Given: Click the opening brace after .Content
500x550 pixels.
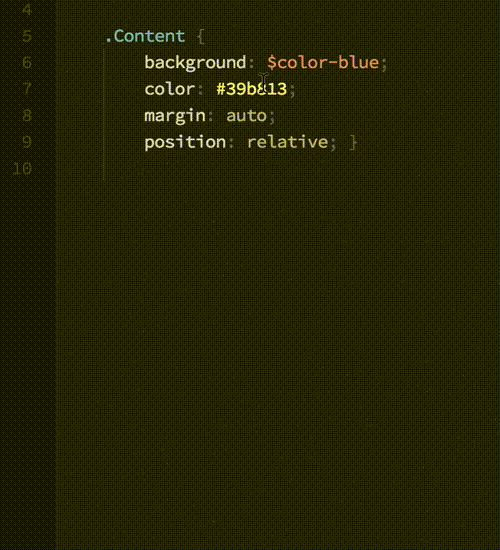Looking at the screenshot, I should pos(201,36).
